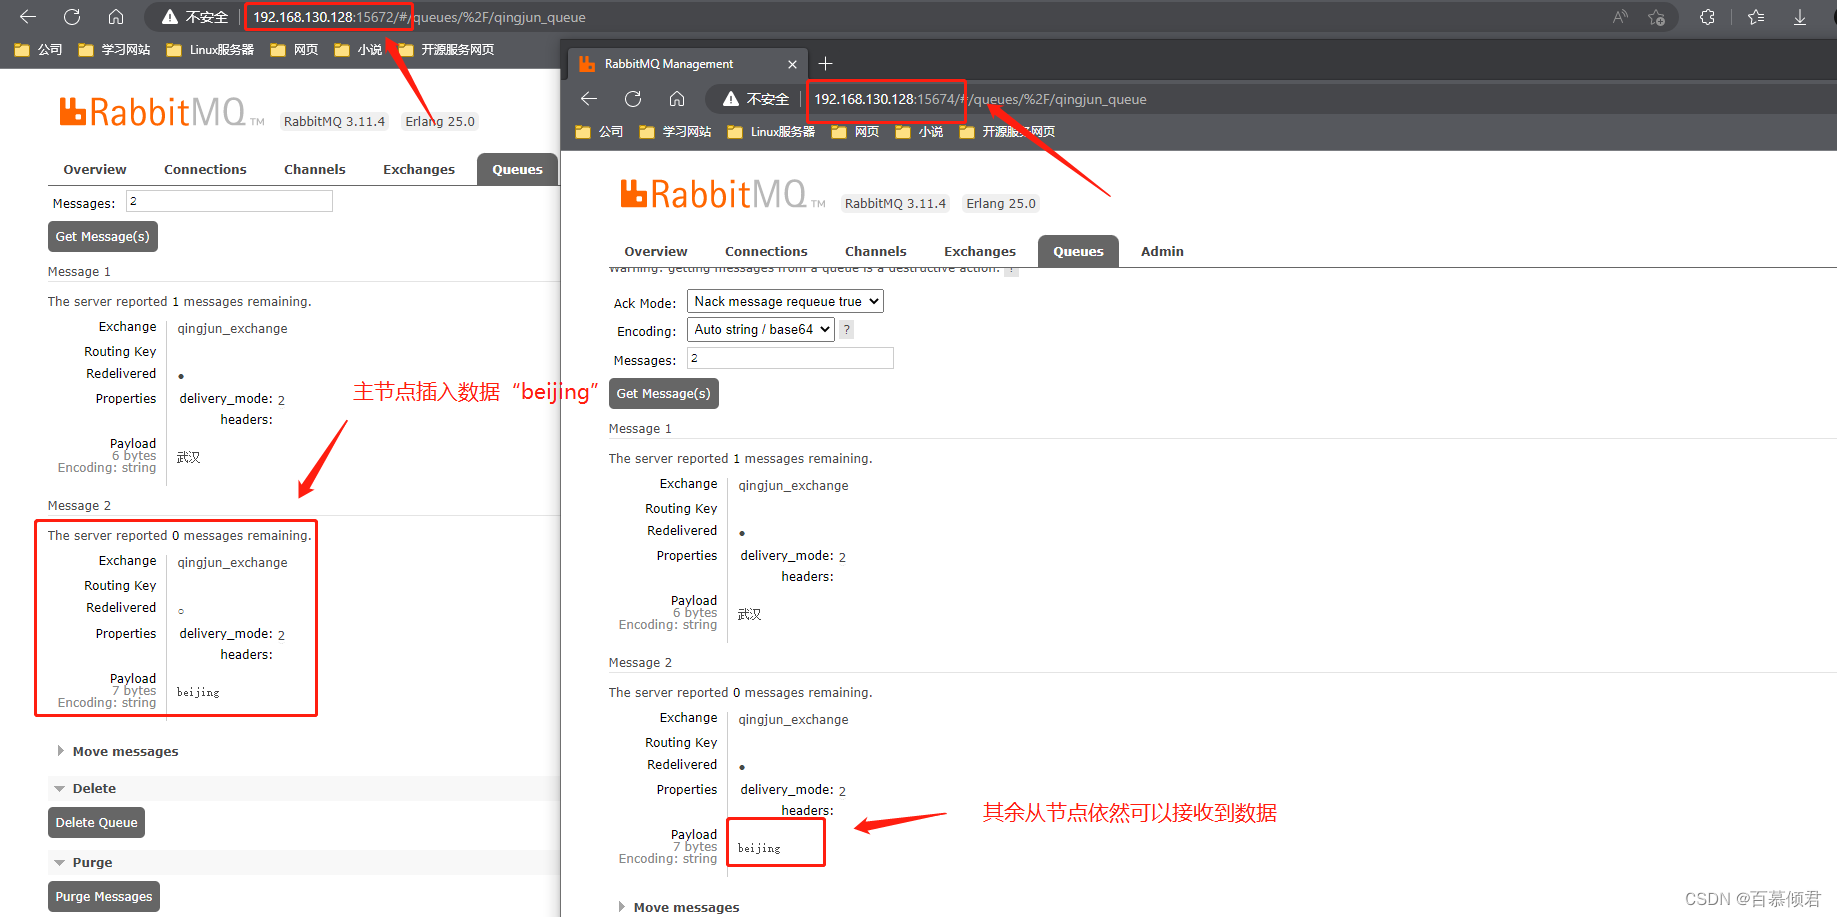Switch to Overview tab in left window
This screenshot has width=1837, height=917.
pyautogui.click(x=95, y=169)
